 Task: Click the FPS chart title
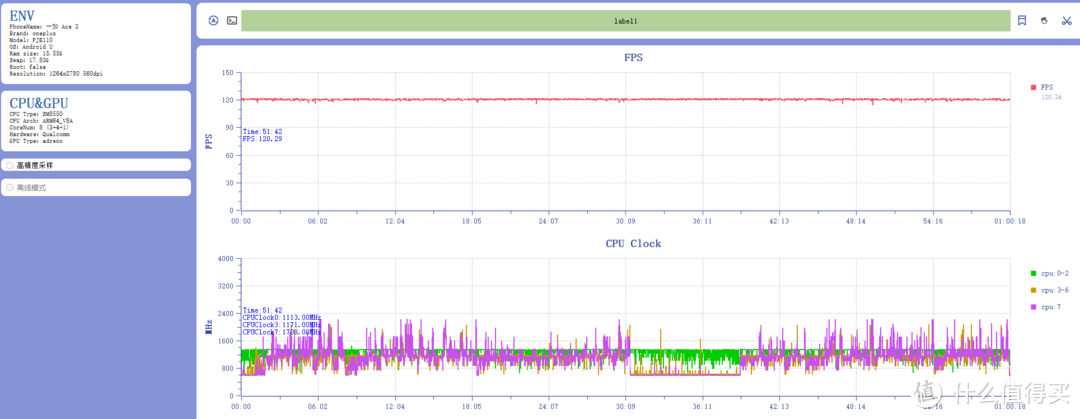pos(634,58)
